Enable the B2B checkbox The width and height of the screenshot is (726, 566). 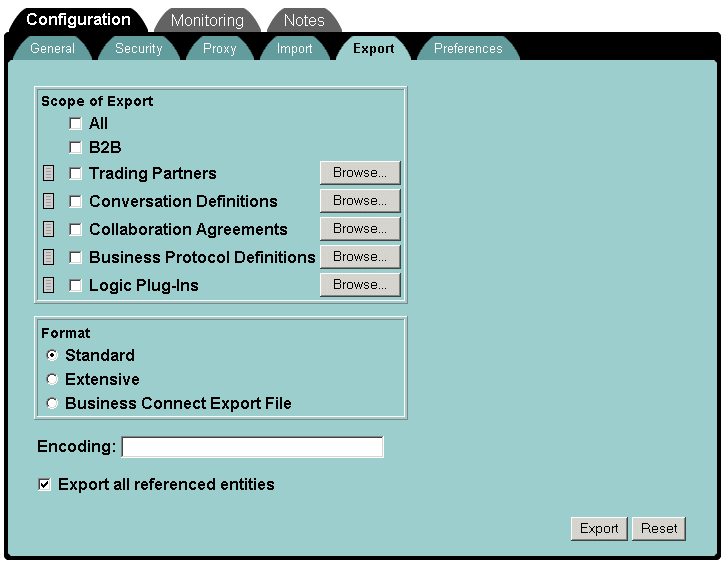pyautogui.click(x=75, y=147)
